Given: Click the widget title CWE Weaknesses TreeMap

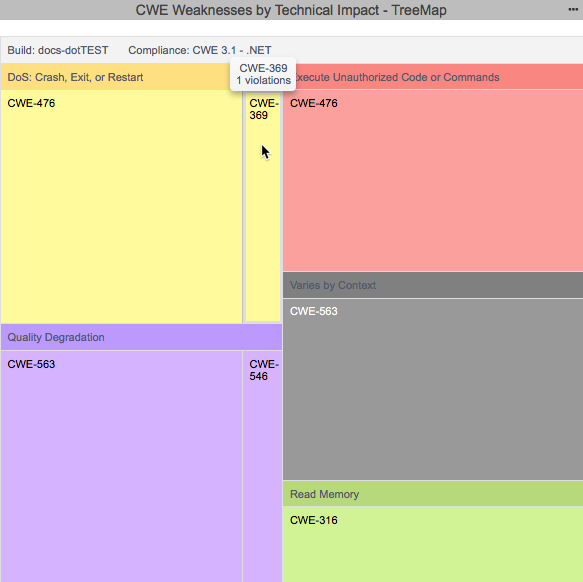Looking at the screenshot, I should coord(291,10).
